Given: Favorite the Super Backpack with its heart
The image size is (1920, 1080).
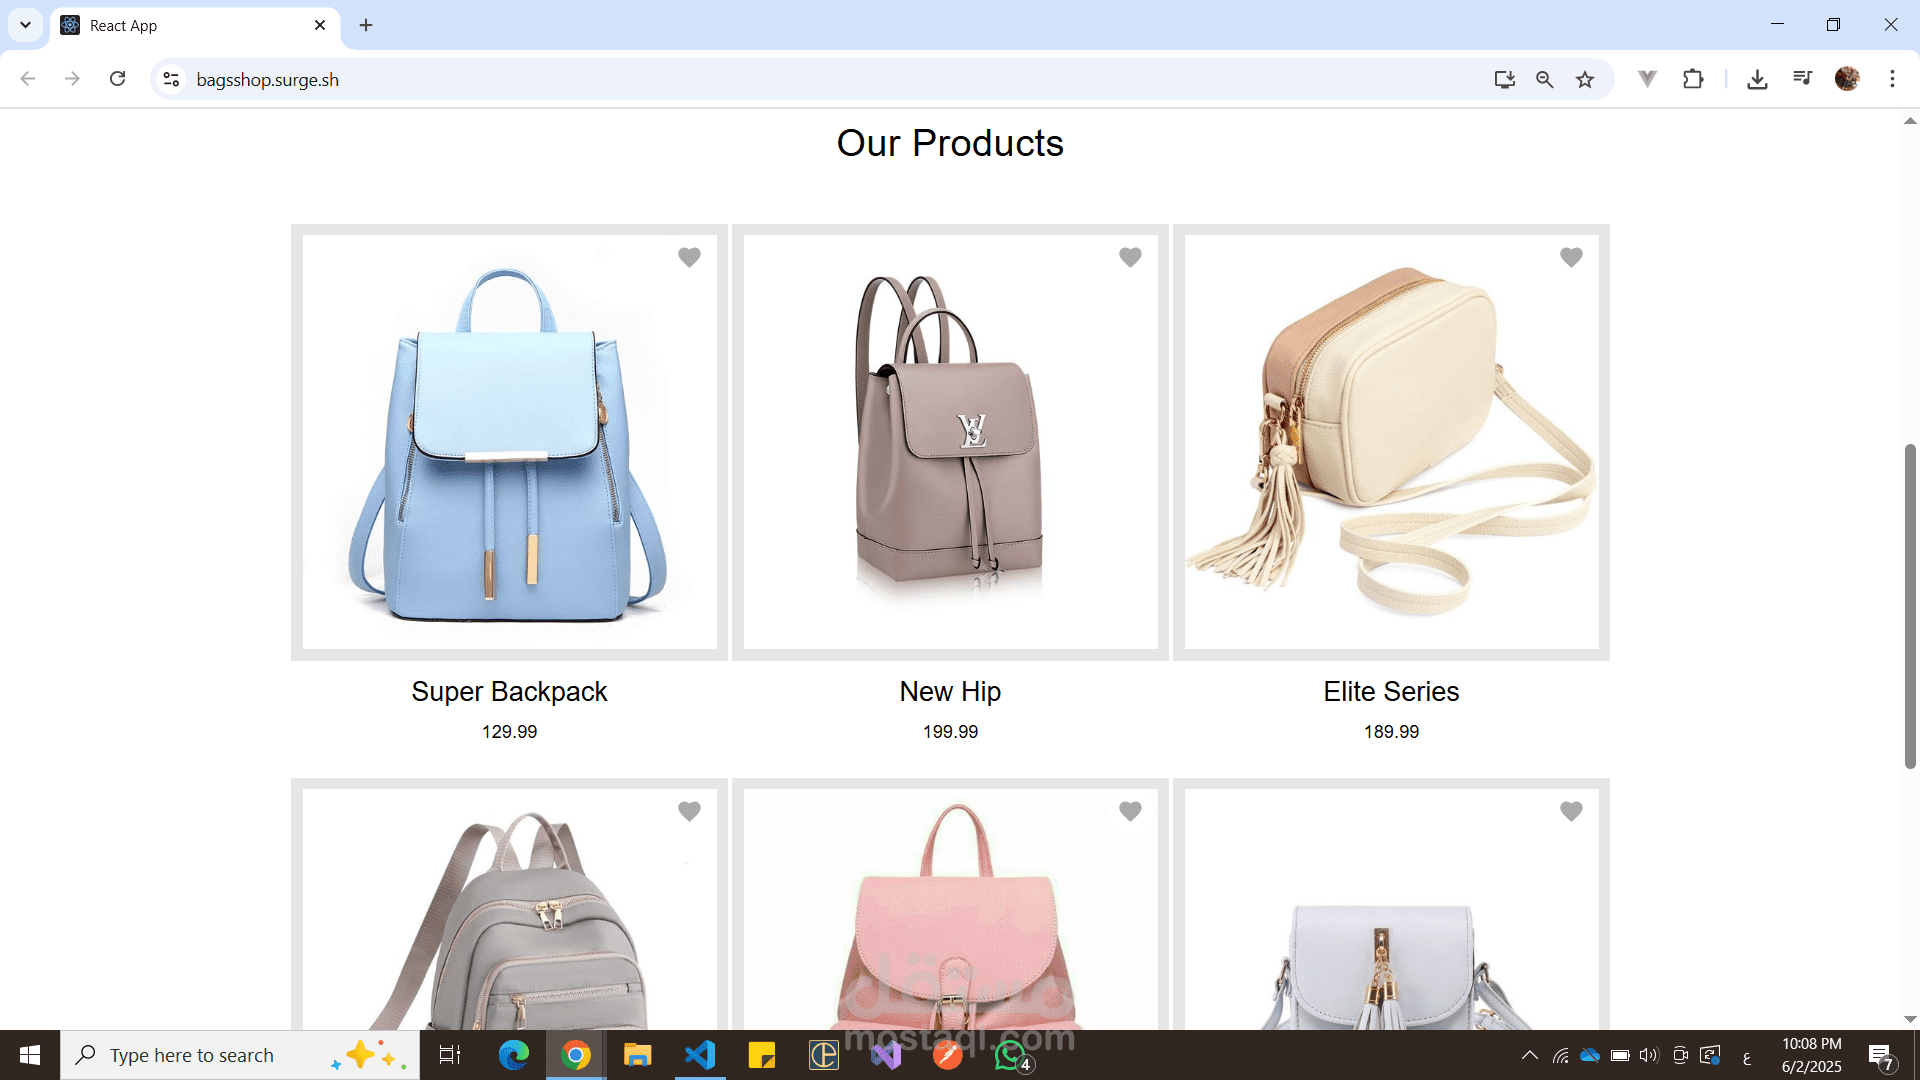Looking at the screenshot, I should 689,257.
